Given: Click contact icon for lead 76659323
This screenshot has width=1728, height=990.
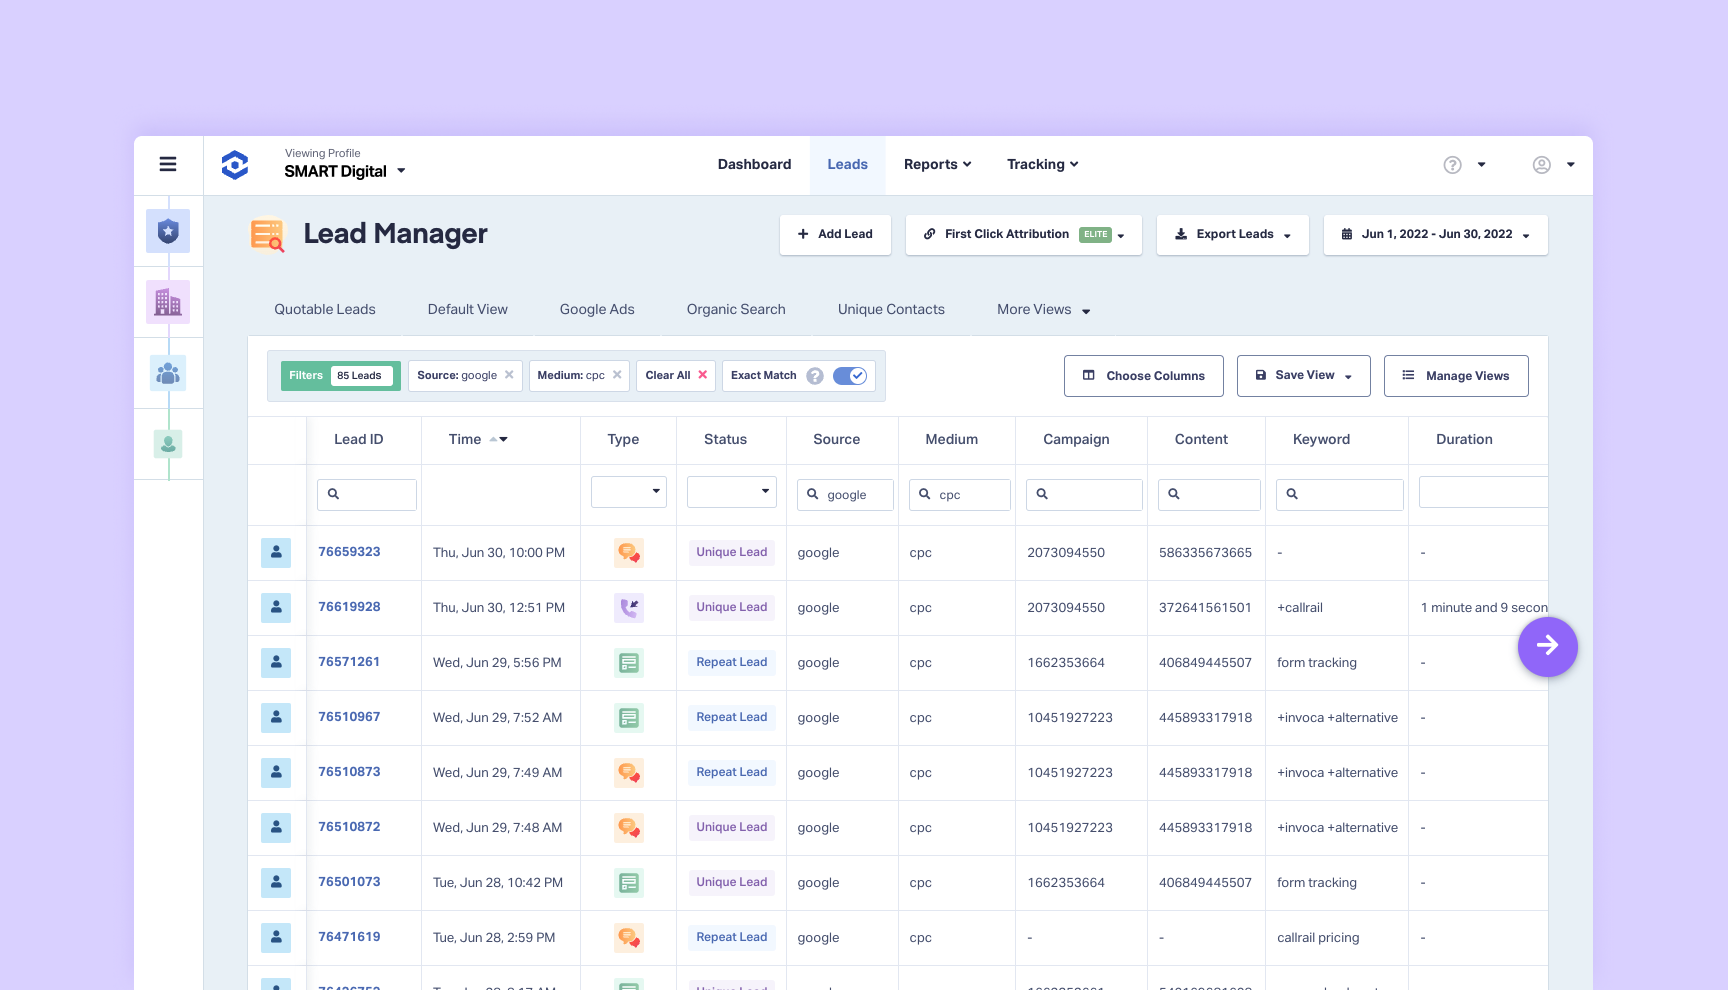Looking at the screenshot, I should pos(276,552).
